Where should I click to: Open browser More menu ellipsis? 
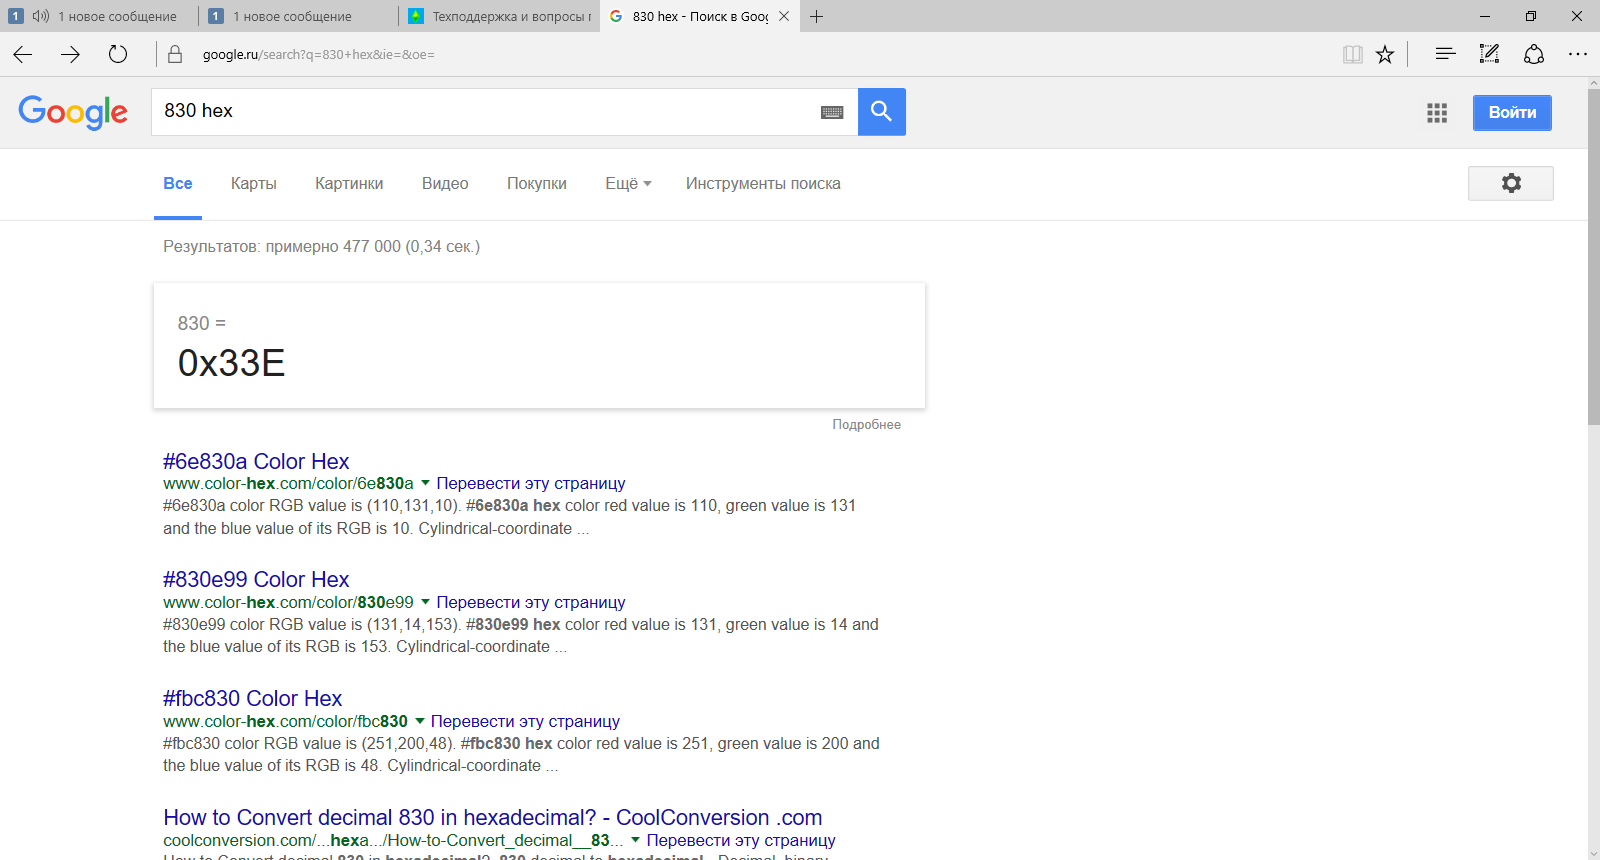click(x=1578, y=54)
